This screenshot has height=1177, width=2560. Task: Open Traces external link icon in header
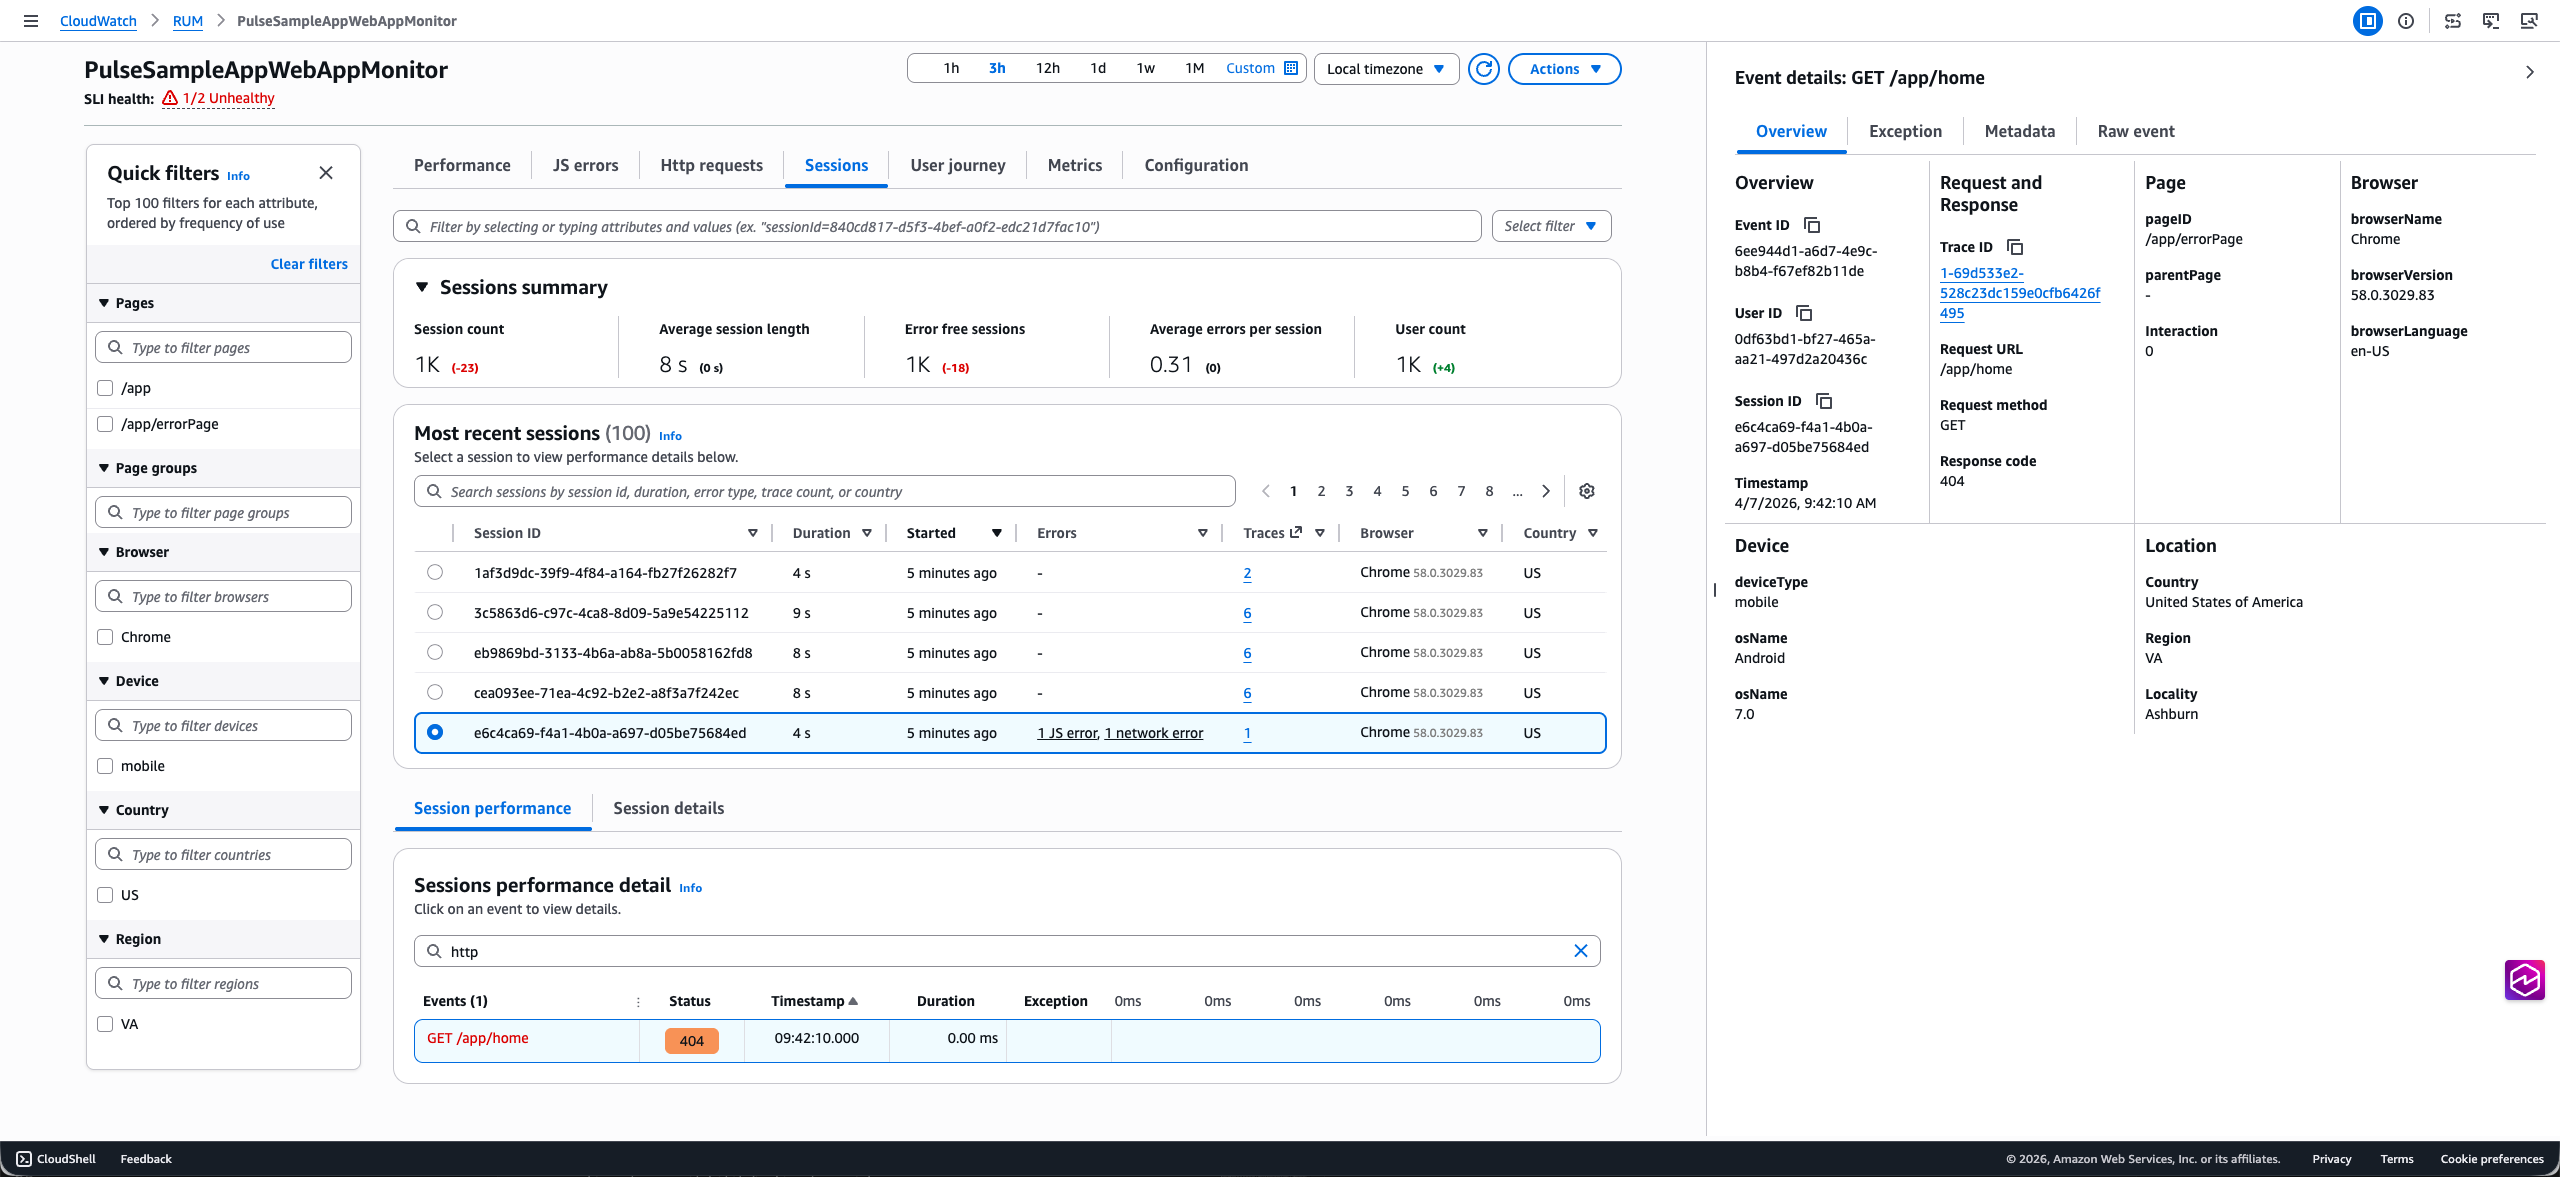(x=1296, y=532)
